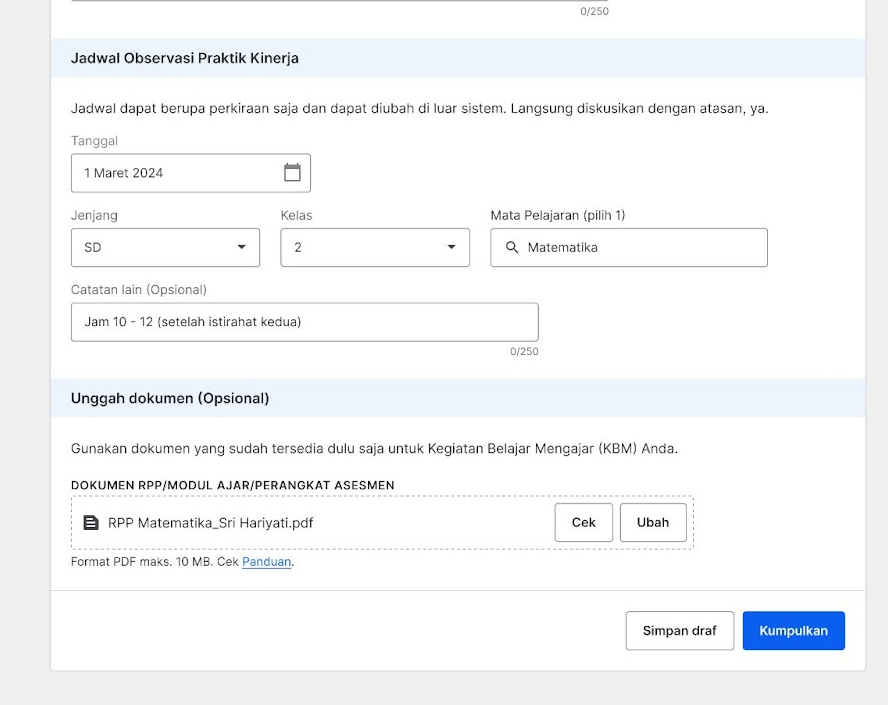Click the RPP Matematika_Sri Hariyati.pdf filename

(x=211, y=523)
